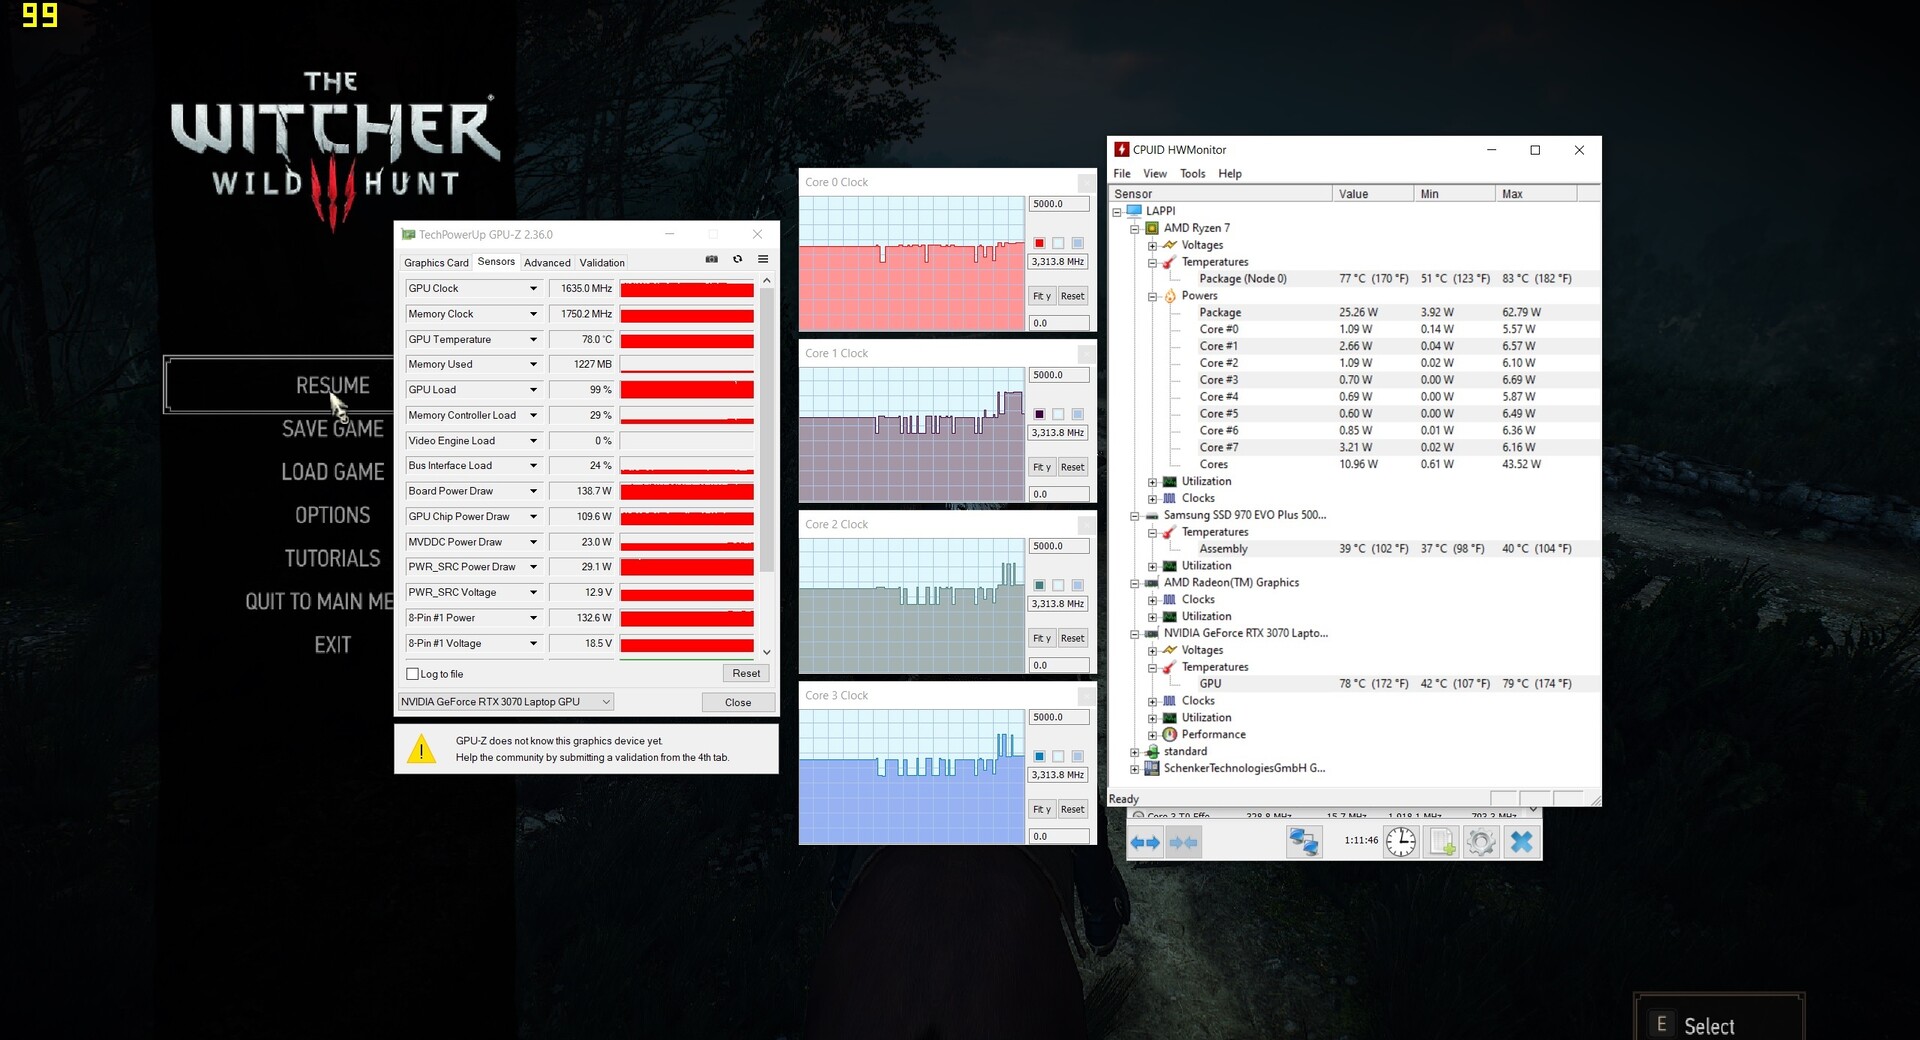The width and height of the screenshot is (1920, 1040).
Task: Open the NVIDIA GeForce RTX 3070 device selector
Action: [x=505, y=702]
